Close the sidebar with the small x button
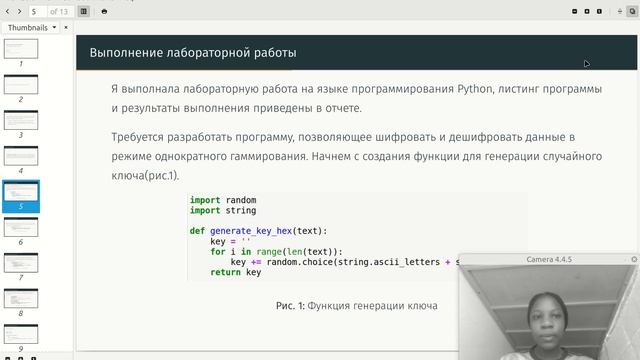 tap(66, 27)
